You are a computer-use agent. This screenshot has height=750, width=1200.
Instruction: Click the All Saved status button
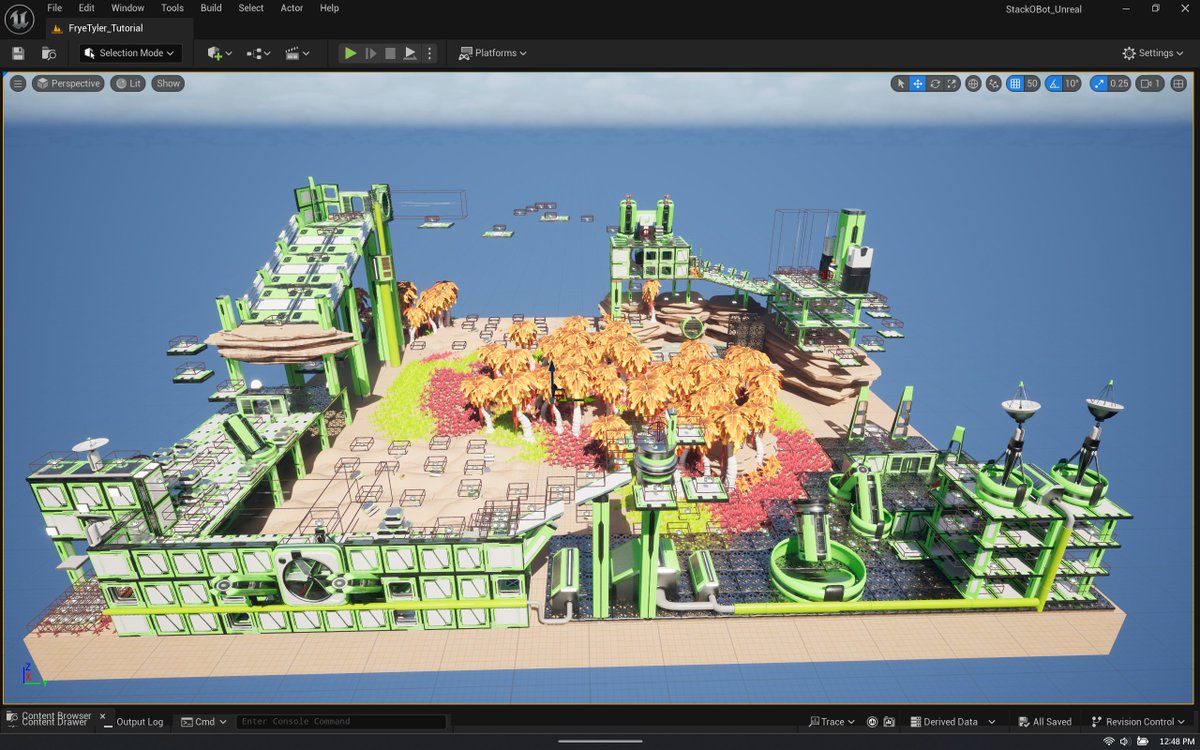click(1045, 722)
